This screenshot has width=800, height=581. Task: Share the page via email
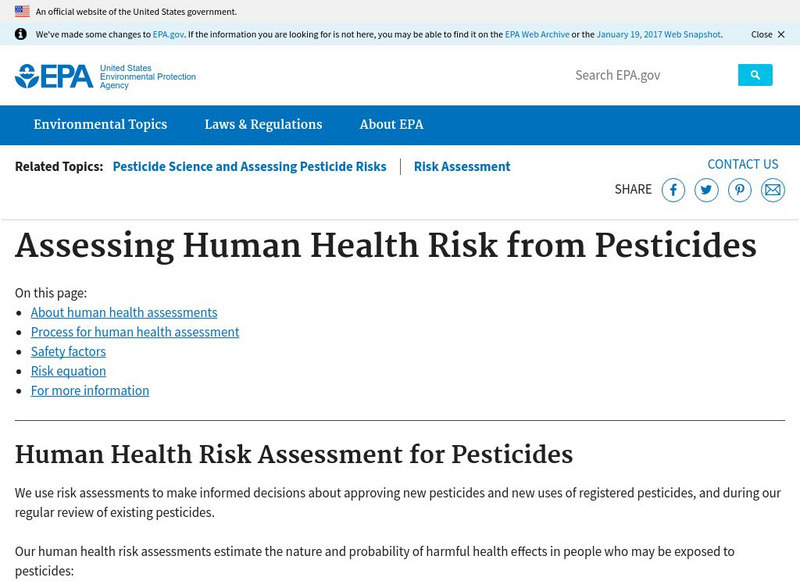point(773,189)
